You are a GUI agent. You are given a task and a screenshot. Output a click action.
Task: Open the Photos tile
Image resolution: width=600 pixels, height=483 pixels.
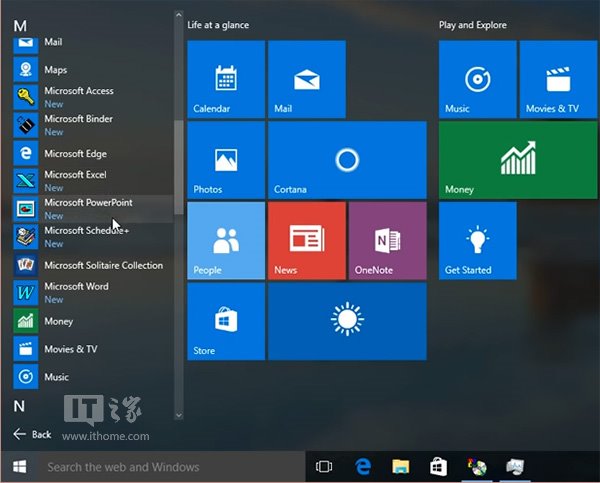pos(226,160)
